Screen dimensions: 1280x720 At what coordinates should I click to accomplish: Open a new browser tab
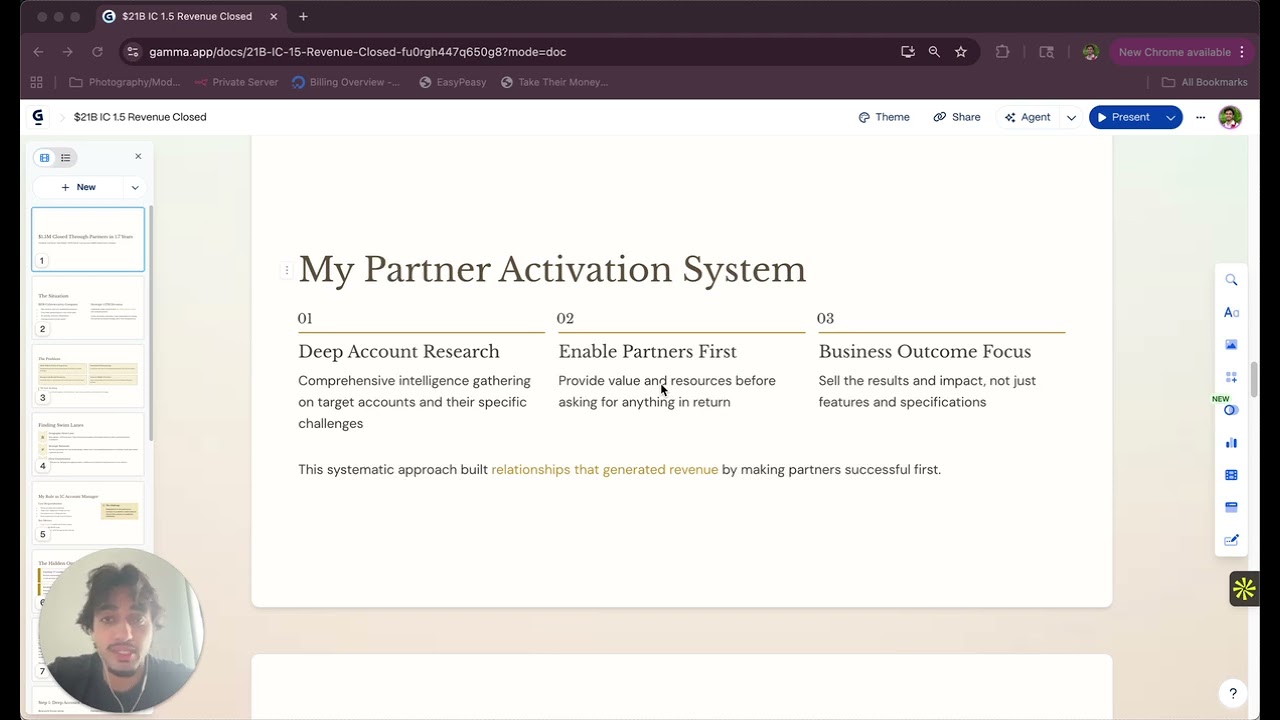tap(303, 16)
